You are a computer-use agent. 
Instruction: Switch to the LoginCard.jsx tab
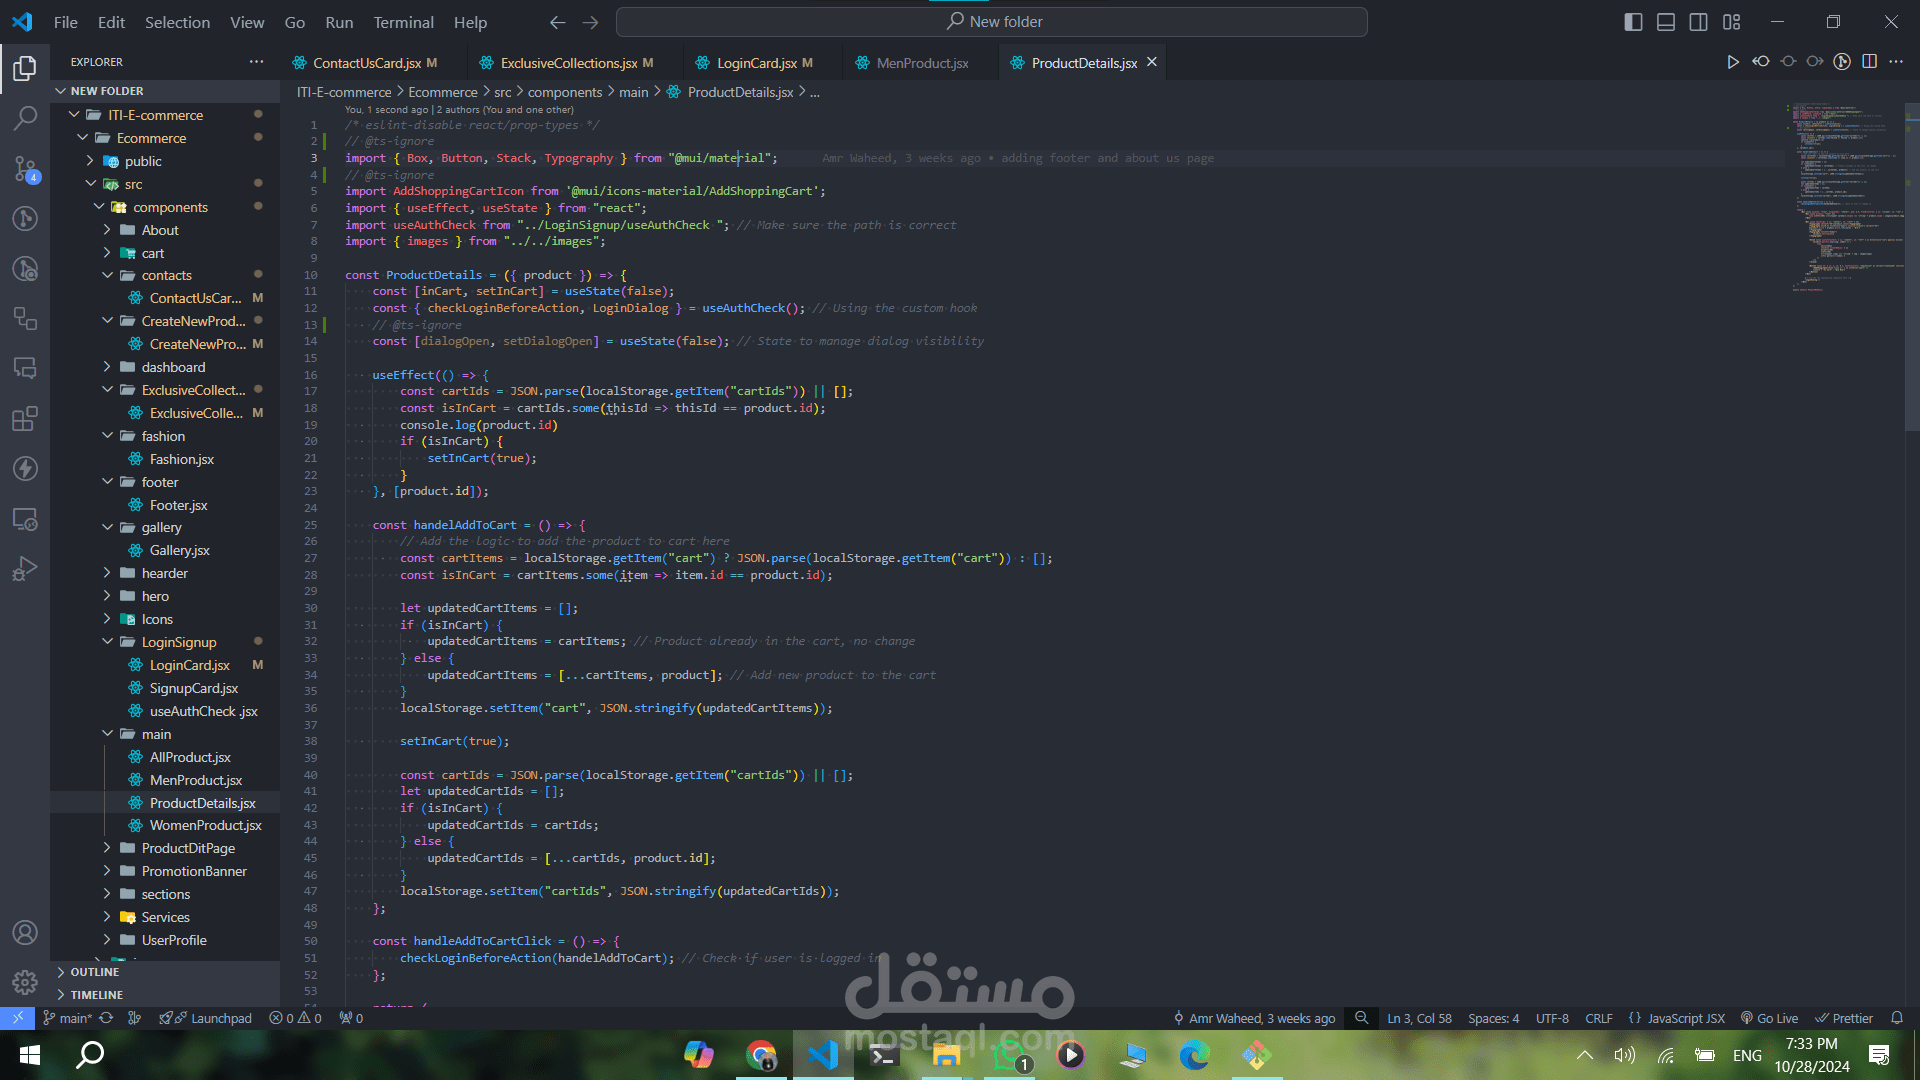756,63
